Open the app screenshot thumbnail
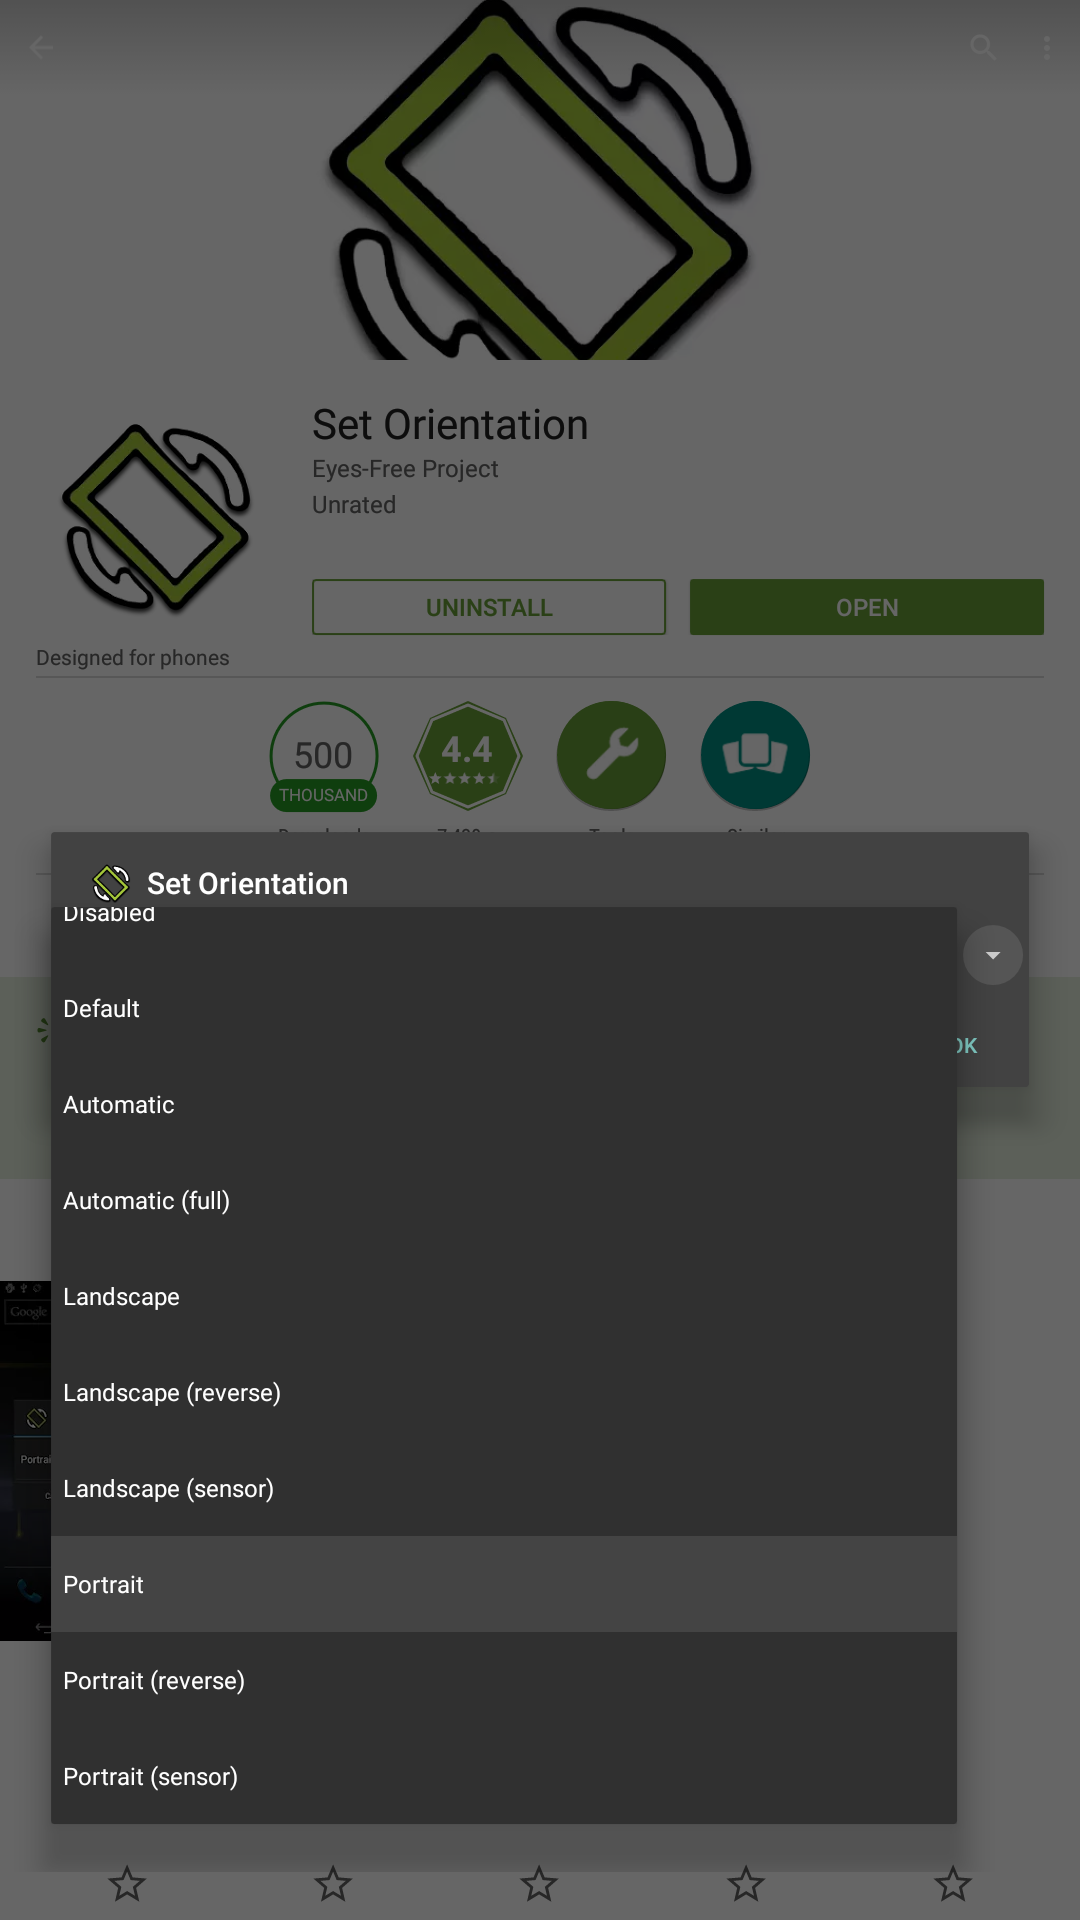This screenshot has height=1920, width=1080. [25, 1460]
